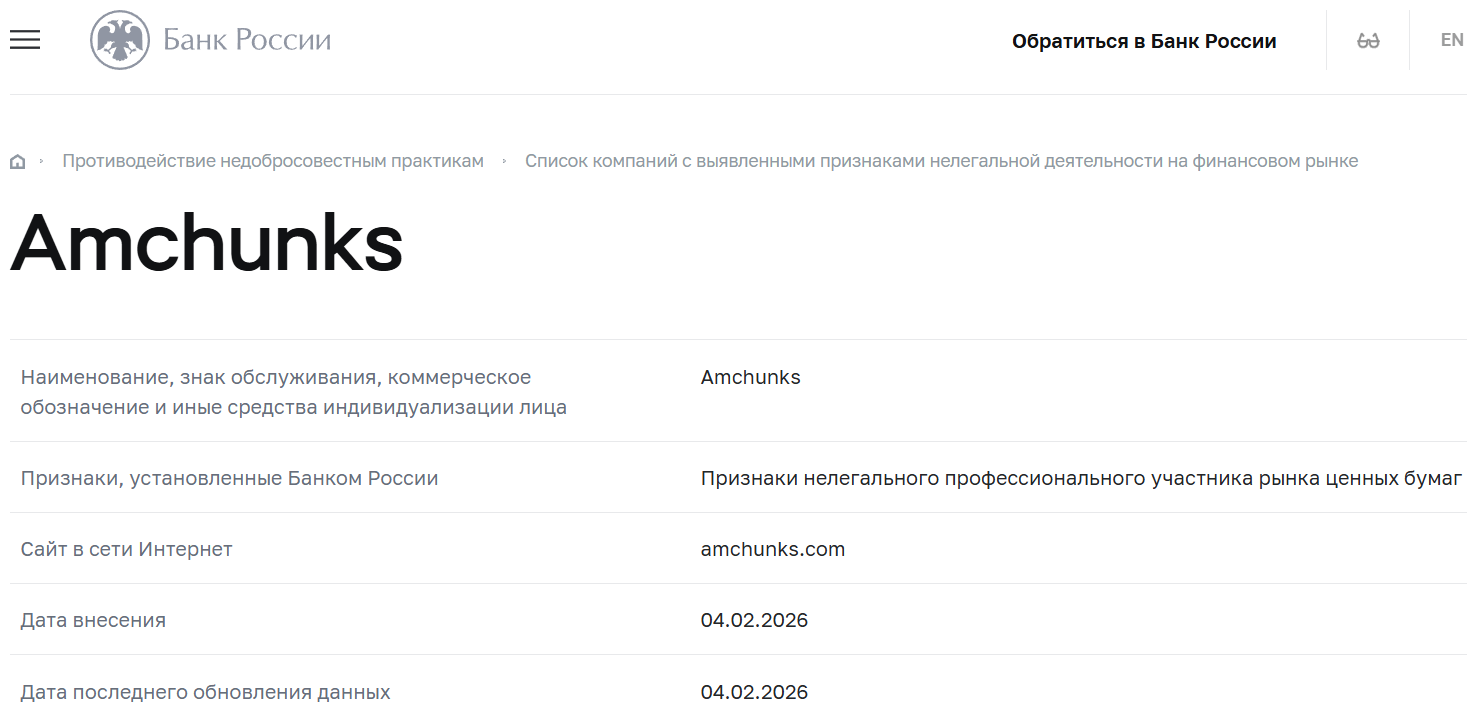The height and width of the screenshot is (722, 1467).
Task: Click the Bank of Russia eagle emblem
Action: (x=120, y=40)
